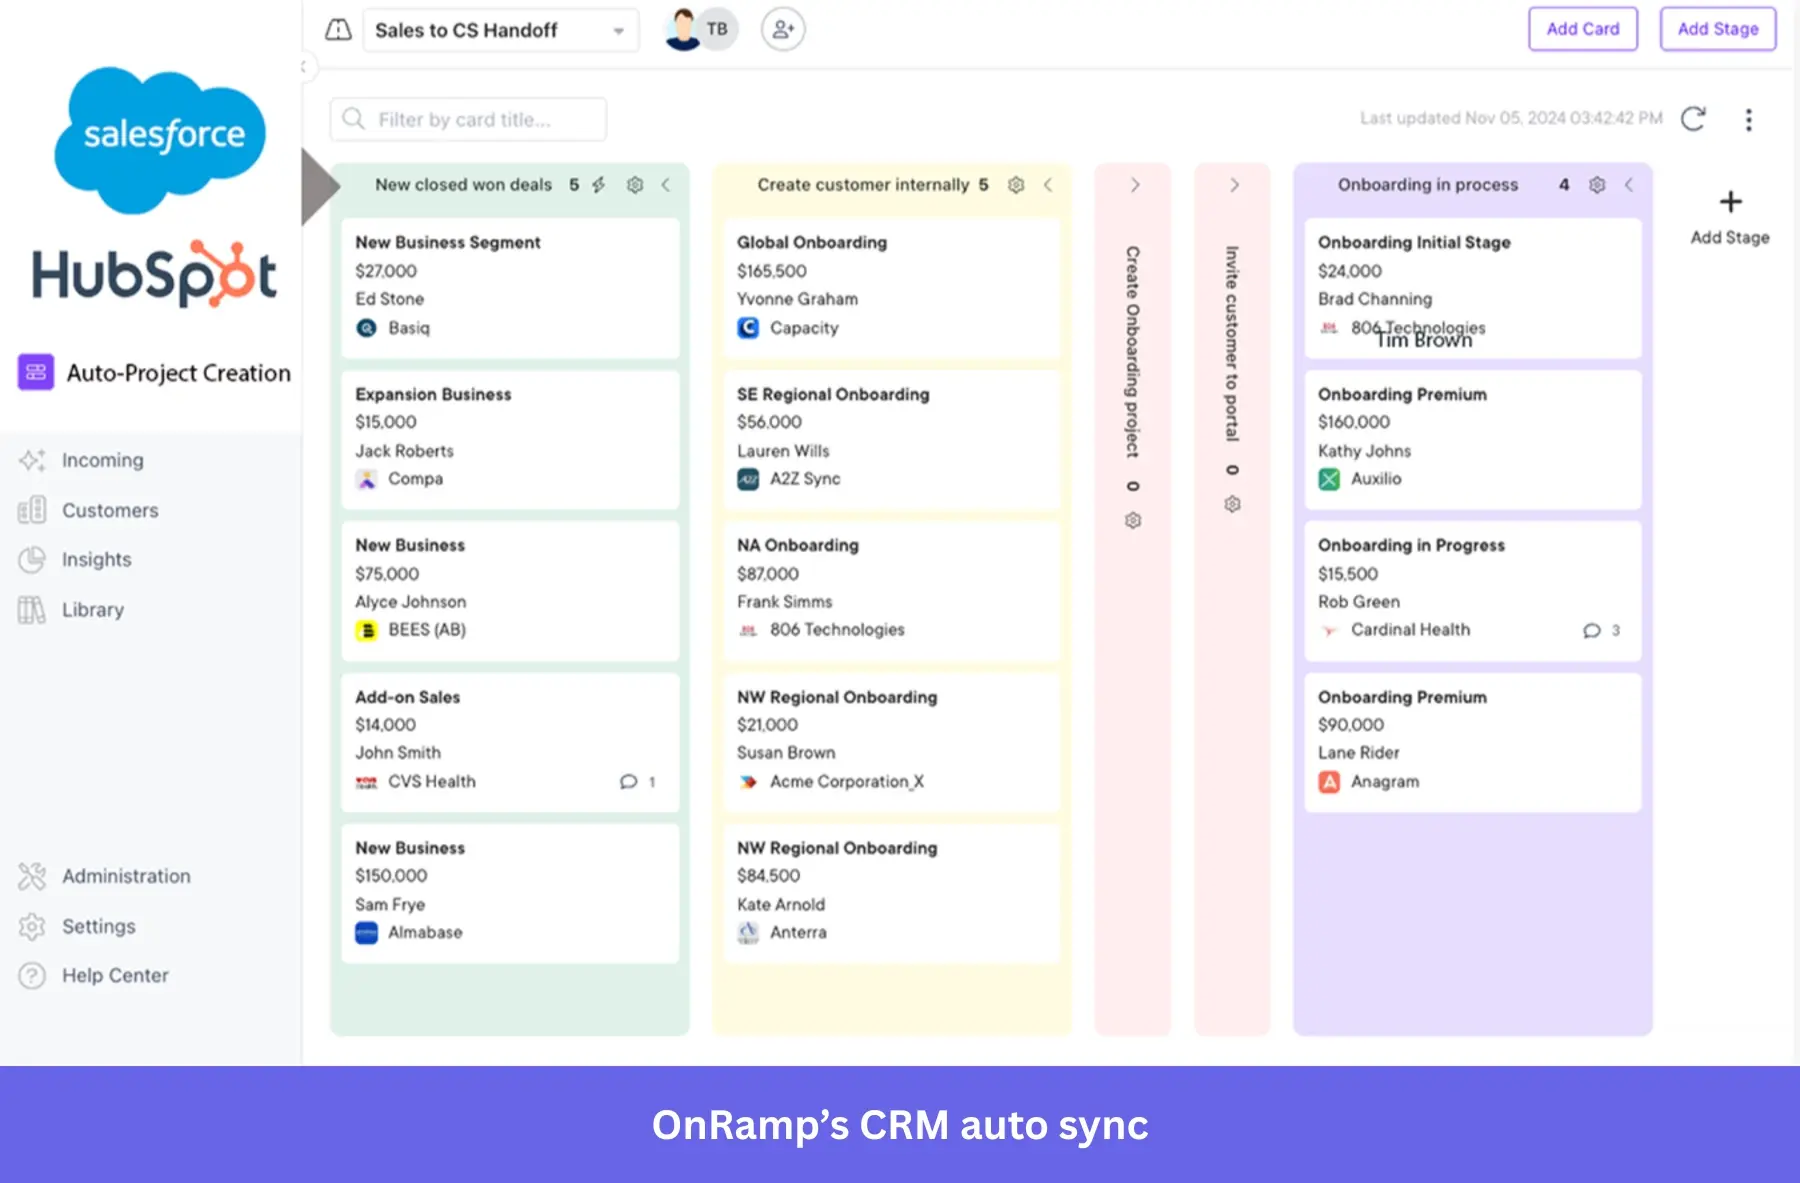Click the lightning automation icon on New closed won deals
This screenshot has height=1183, width=1800.
(x=599, y=185)
